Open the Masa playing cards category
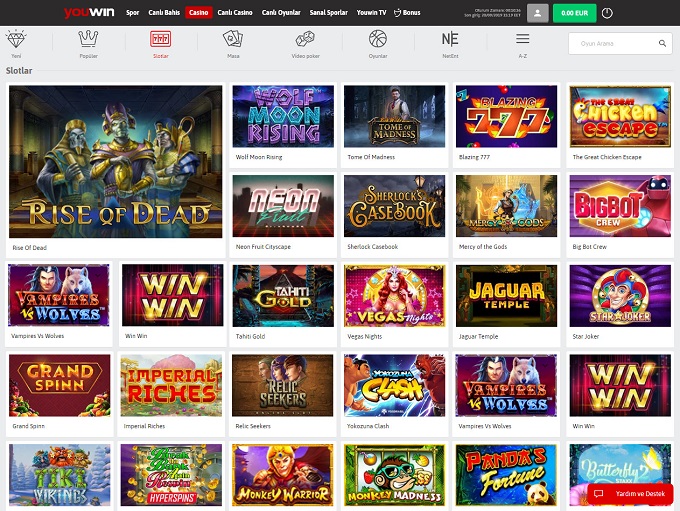Screen dimensions: 680x511 [x=233, y=39]
